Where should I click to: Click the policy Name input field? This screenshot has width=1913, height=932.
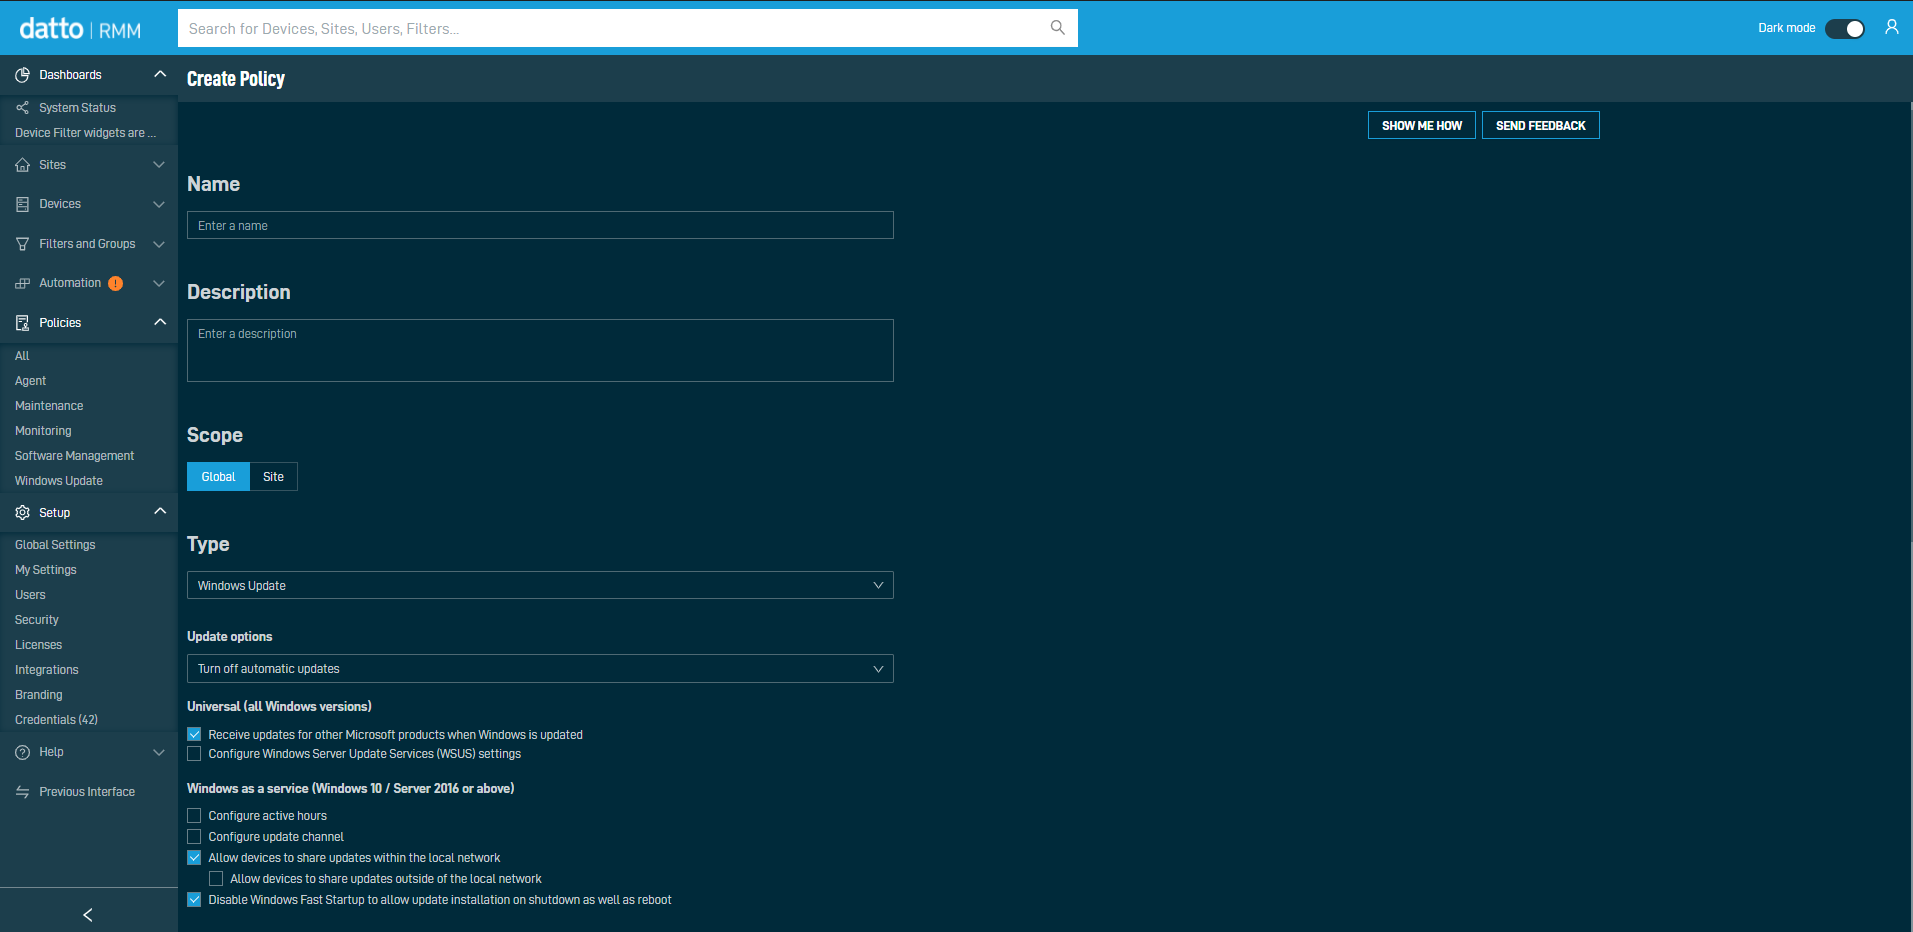[x=540, y=225]
